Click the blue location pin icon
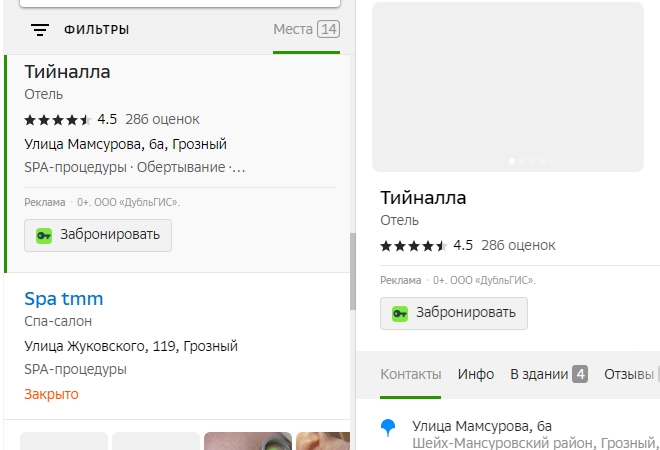The width and height of the screenshot is (660, 450). pos(389,428)
